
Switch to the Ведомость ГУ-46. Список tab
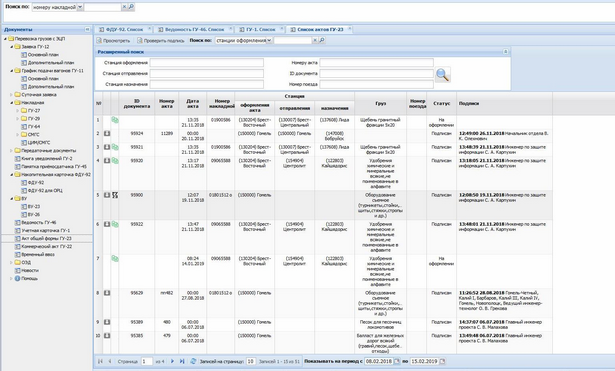(x=195, y=29)
